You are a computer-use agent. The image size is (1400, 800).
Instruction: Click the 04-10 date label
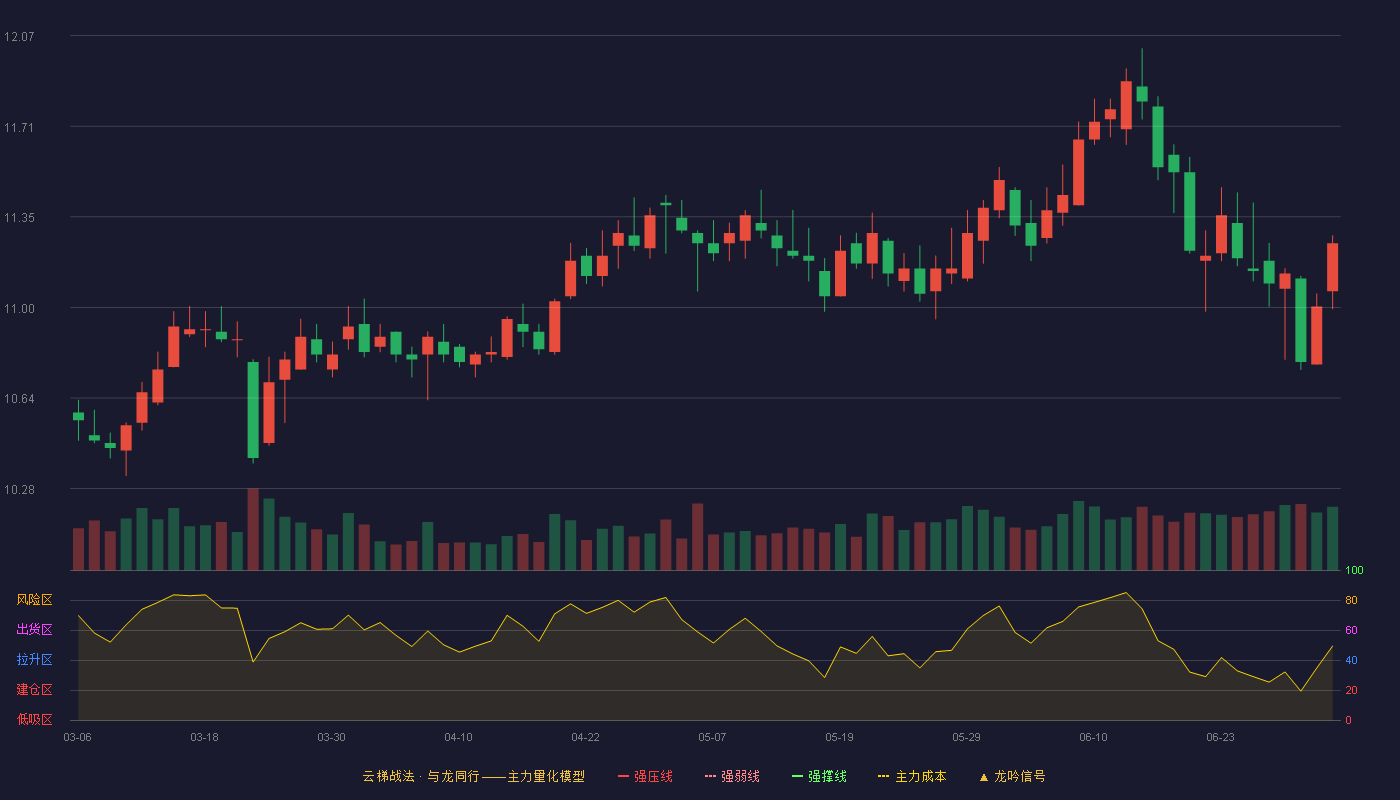coord(458,737)
